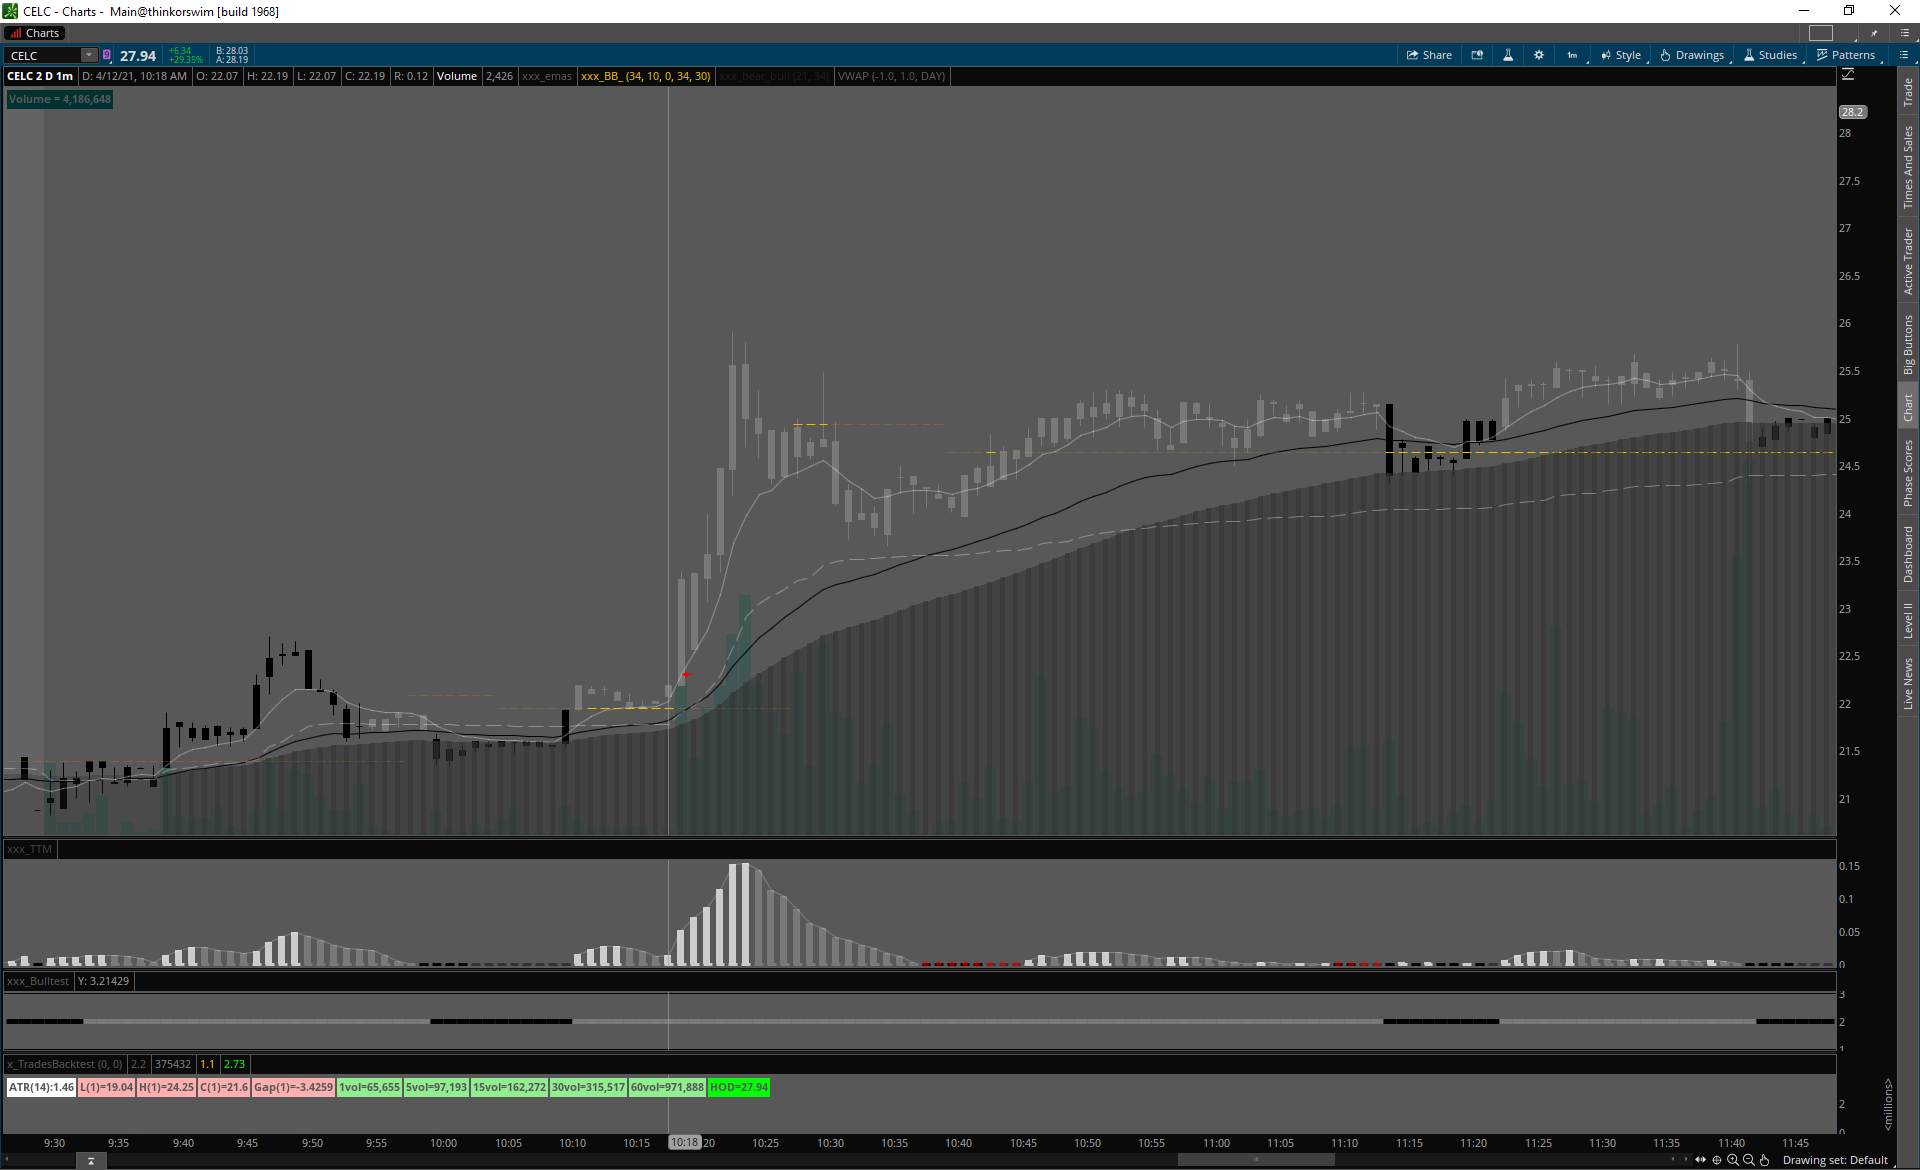Click the zoom out magnifier icon
Image resolution: width=1920 pixels, height=1170 pixels.
click(1749, 1160)
